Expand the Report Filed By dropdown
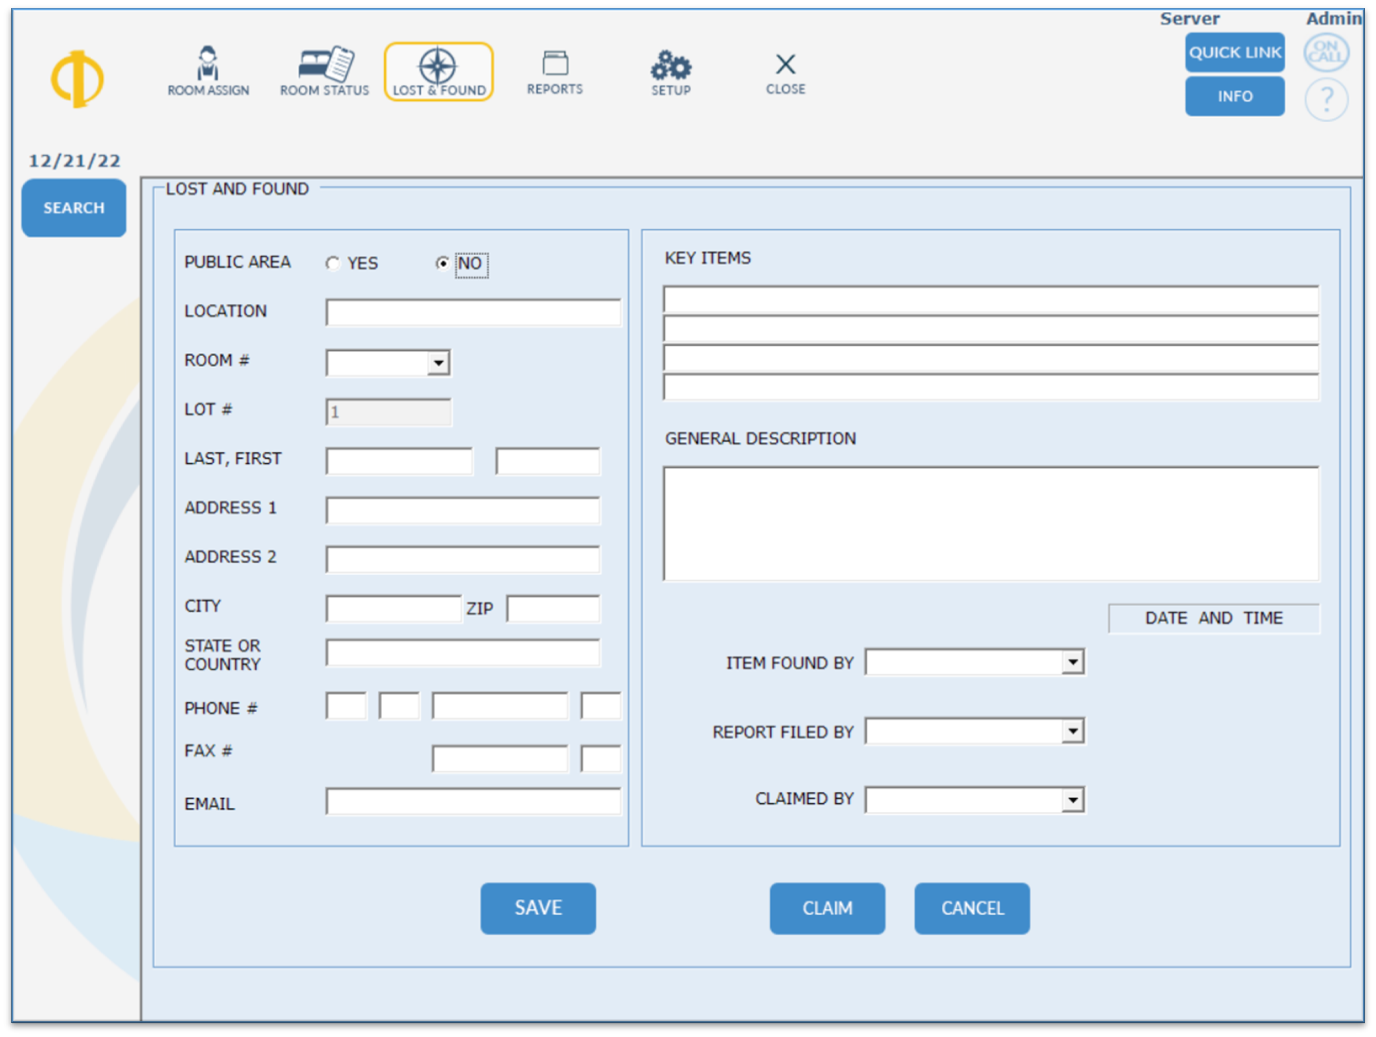The height and width of the screenshot is (1037, 1376). point(1072,731)
